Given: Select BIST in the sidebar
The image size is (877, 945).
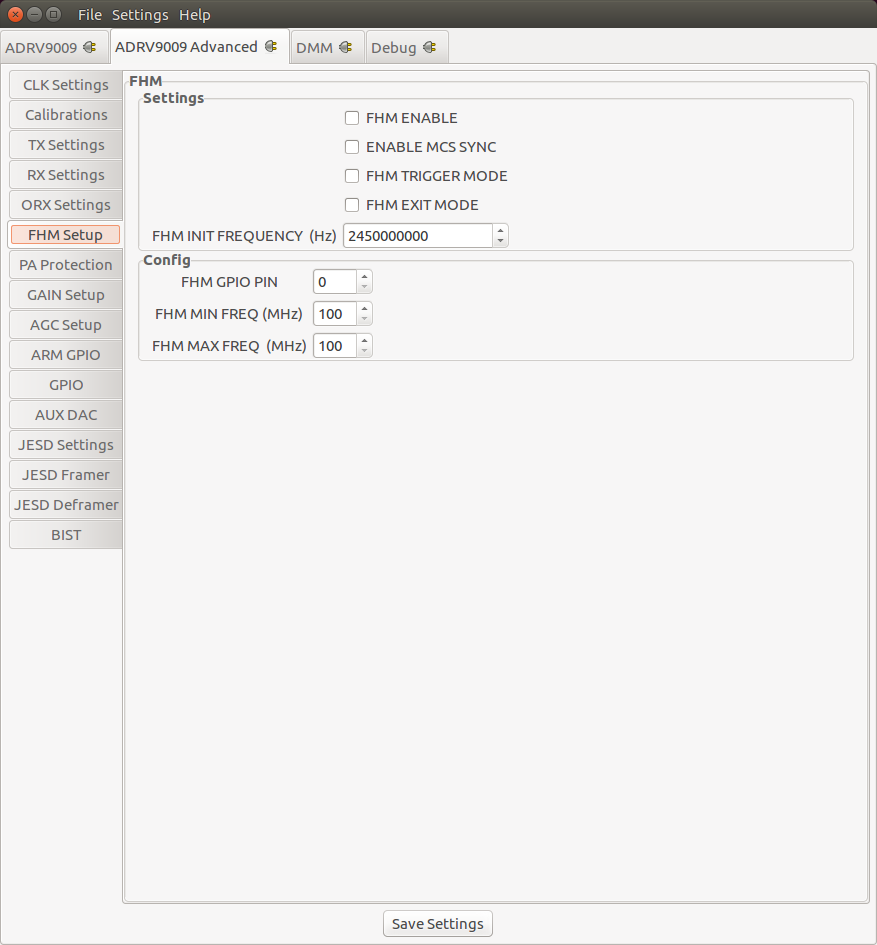Looking at the screenshot, I should [64, 535].
